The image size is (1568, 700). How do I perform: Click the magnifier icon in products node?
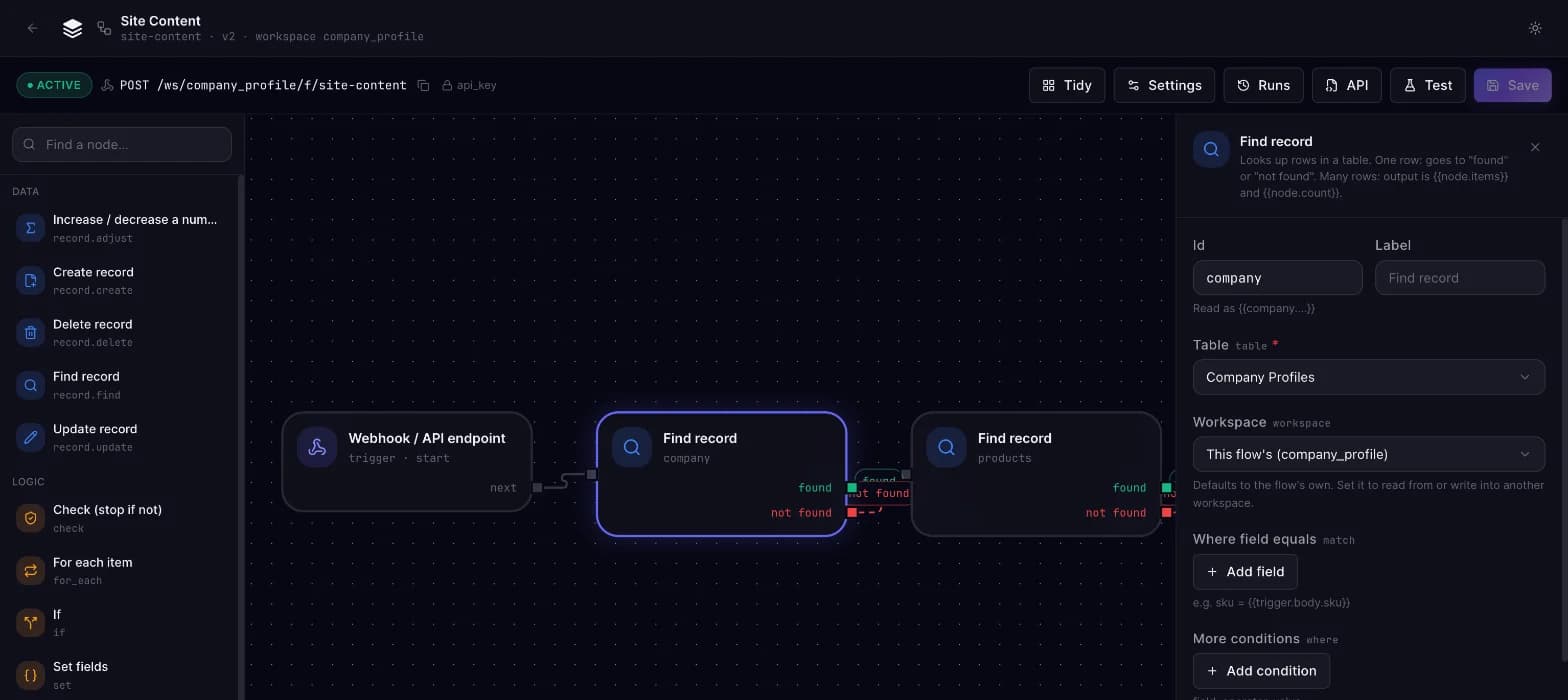(x=946, y=447)
